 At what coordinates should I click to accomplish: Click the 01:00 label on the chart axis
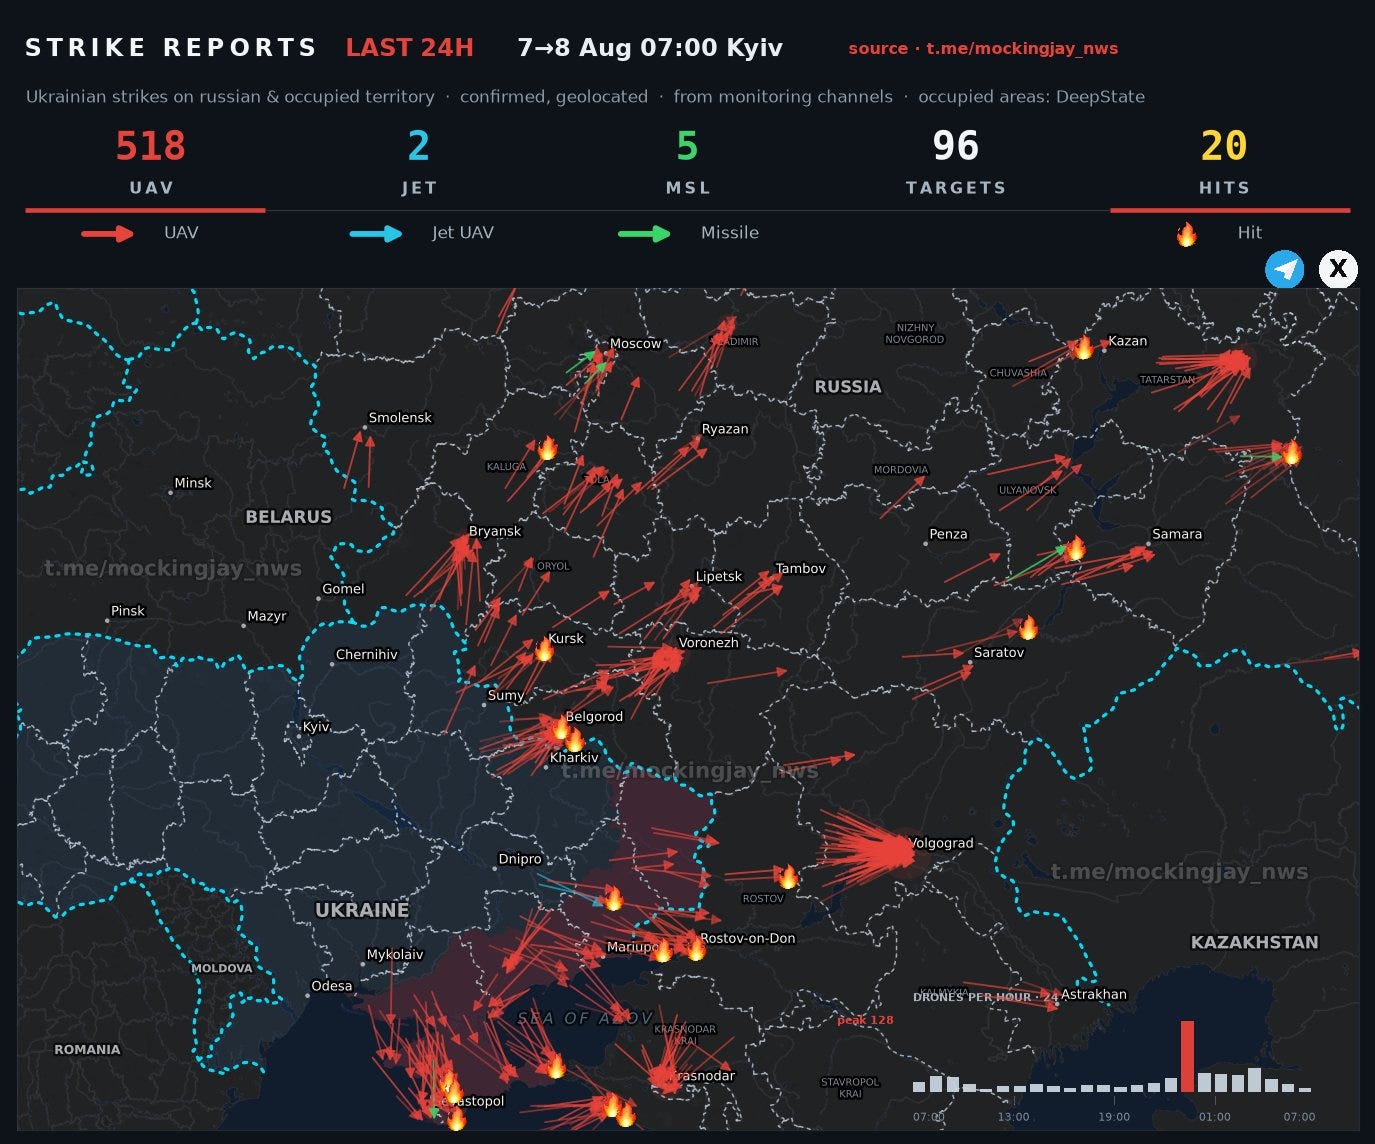[x=1215, y=1117]
